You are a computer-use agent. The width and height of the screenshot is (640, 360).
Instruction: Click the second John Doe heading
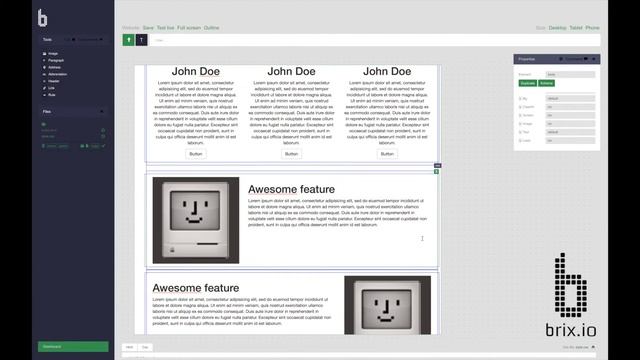(291, 71)
